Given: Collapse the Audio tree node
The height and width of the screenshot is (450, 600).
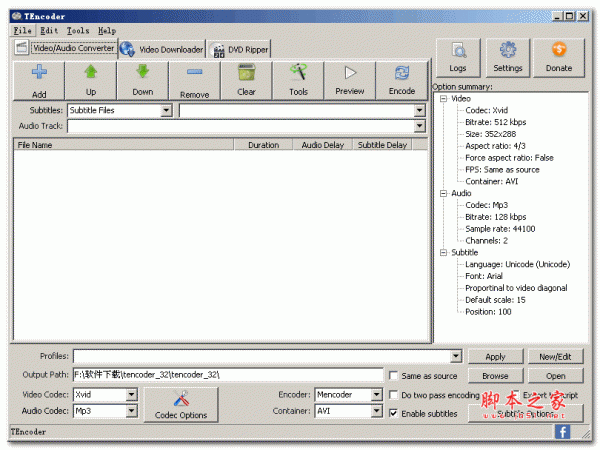Looking at the screenshot, I should coord(443,193).
